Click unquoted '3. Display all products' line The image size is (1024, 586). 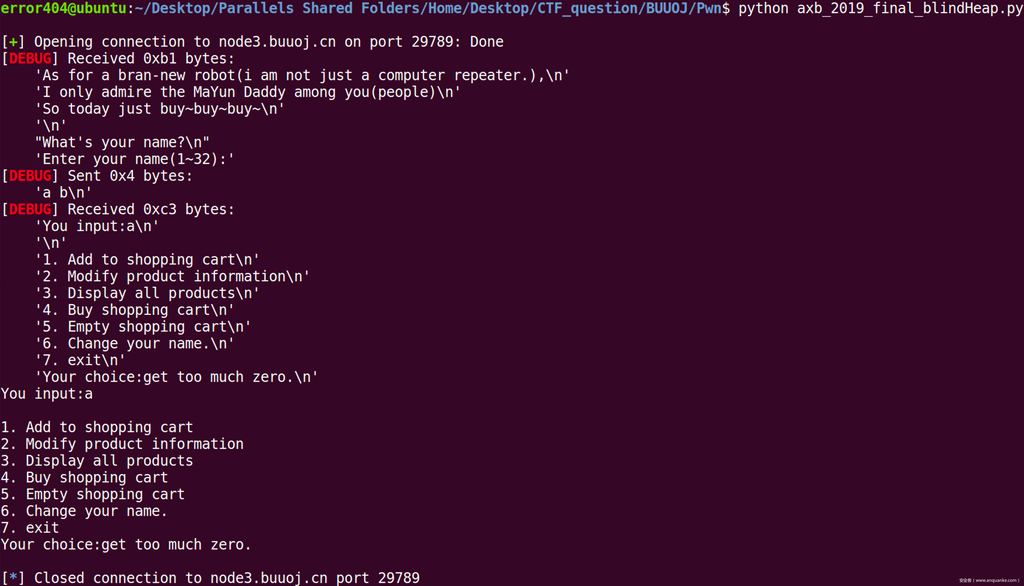97,461
